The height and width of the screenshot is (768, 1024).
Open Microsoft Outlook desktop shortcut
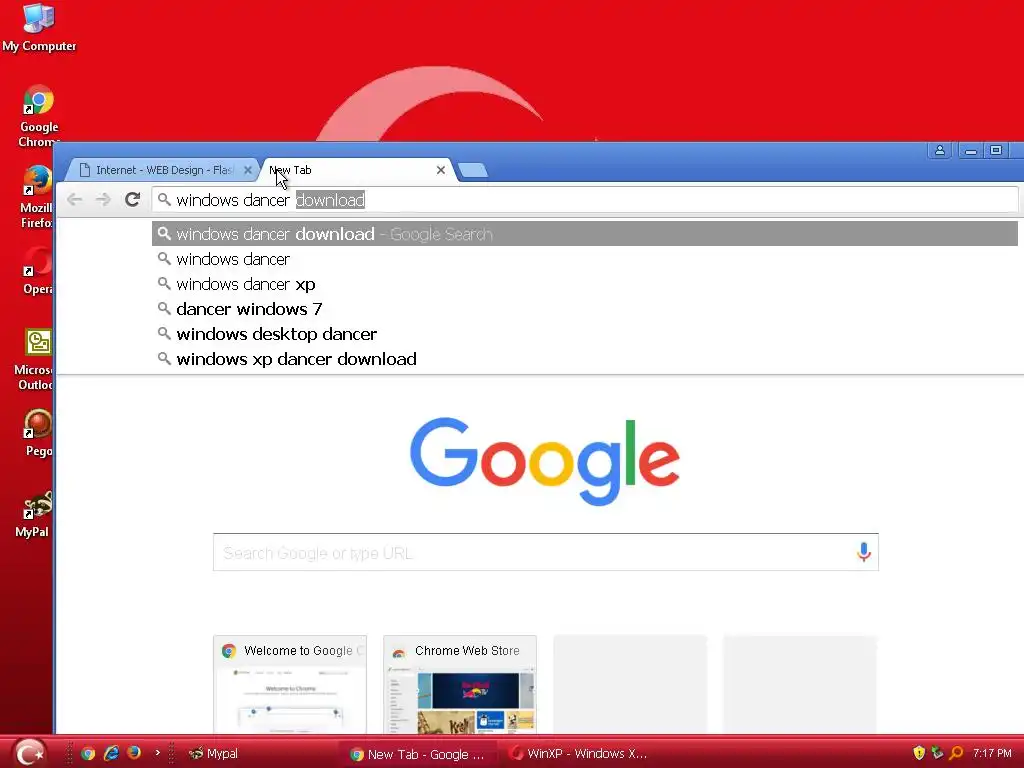[34, 359]
